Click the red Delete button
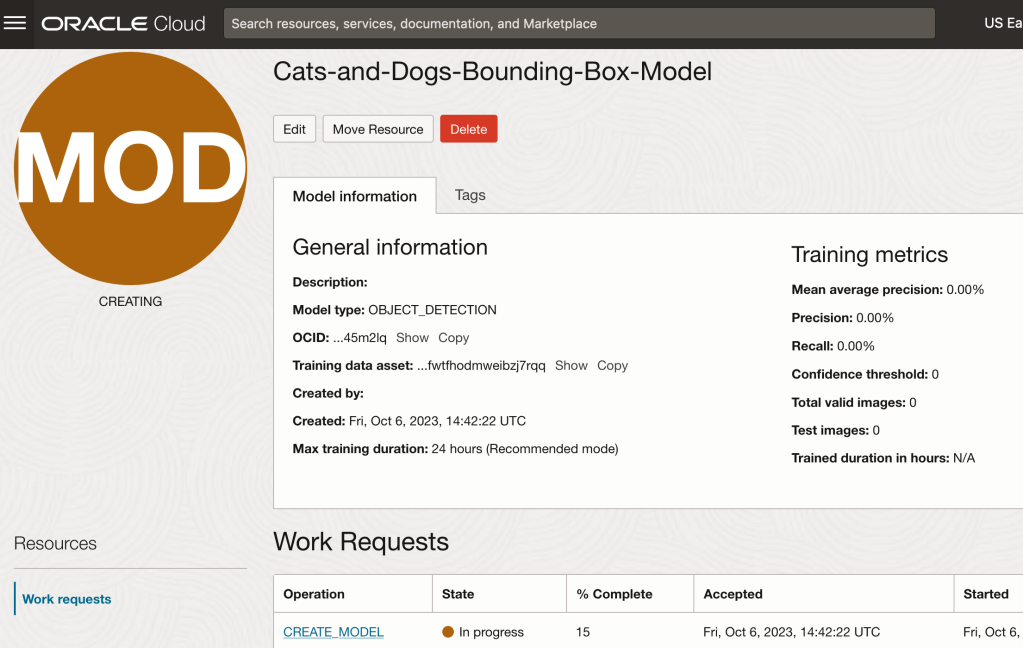The image size is (1023, 648). (468, 129)
